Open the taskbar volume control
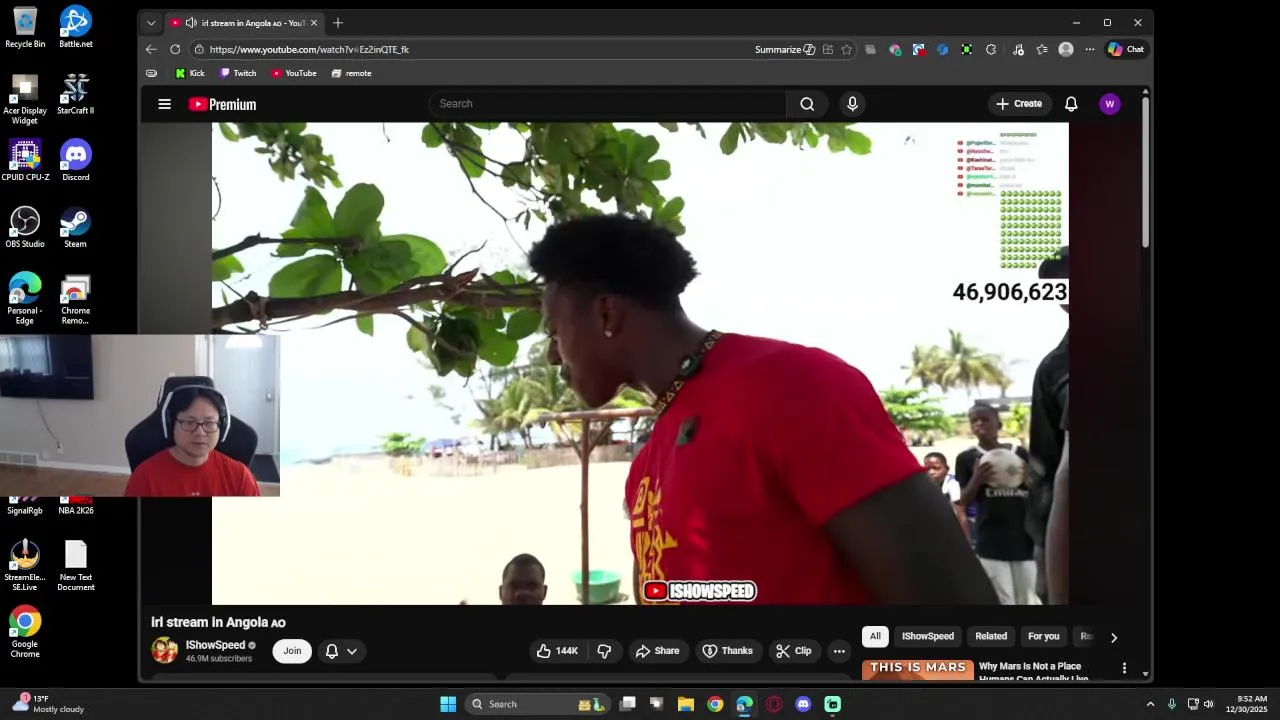Viewport: 1280px width, 720px height. coord(1209,704)
